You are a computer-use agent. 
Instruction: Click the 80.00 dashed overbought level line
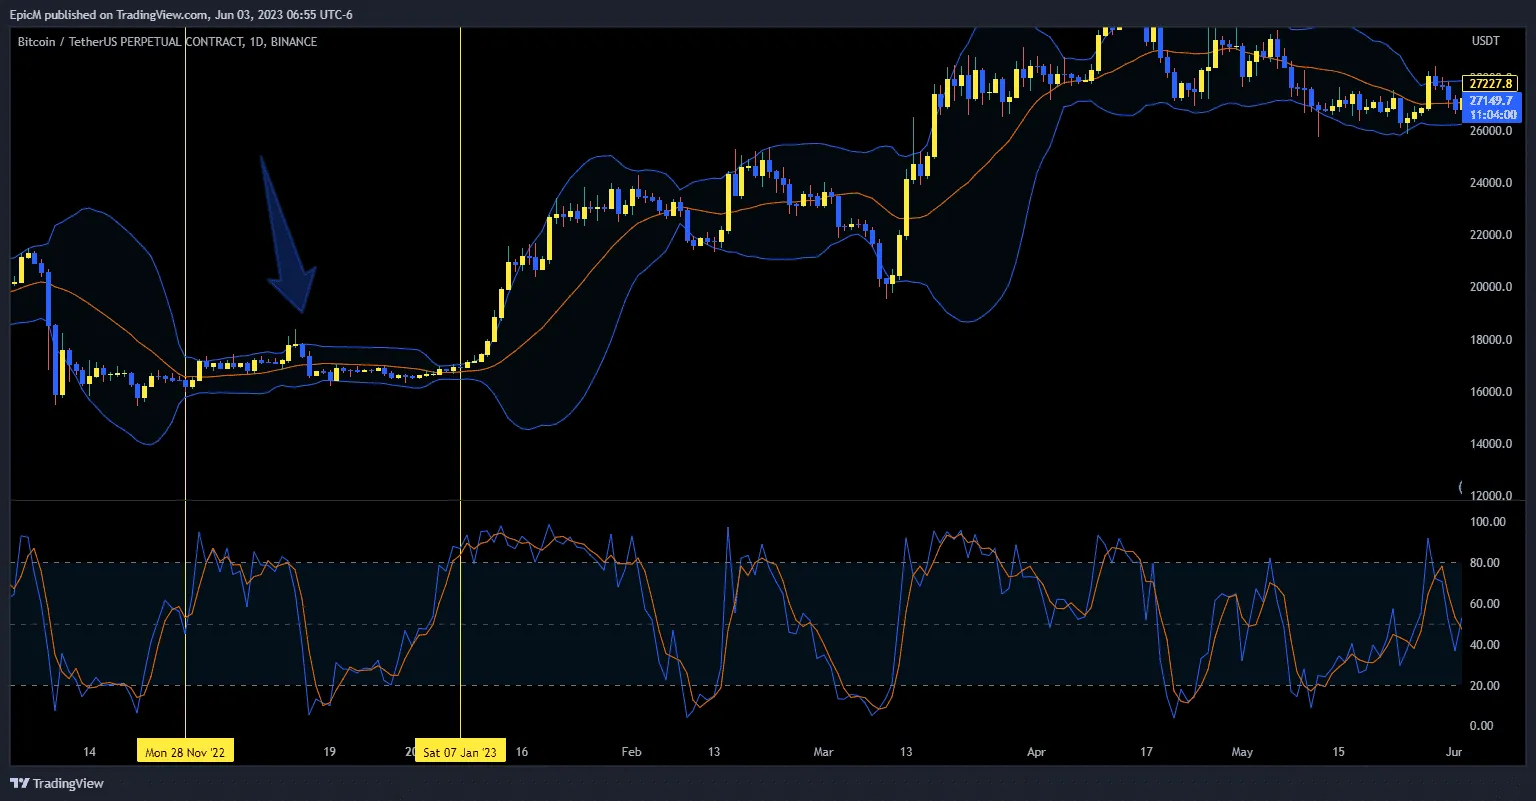click(1000, 562)
